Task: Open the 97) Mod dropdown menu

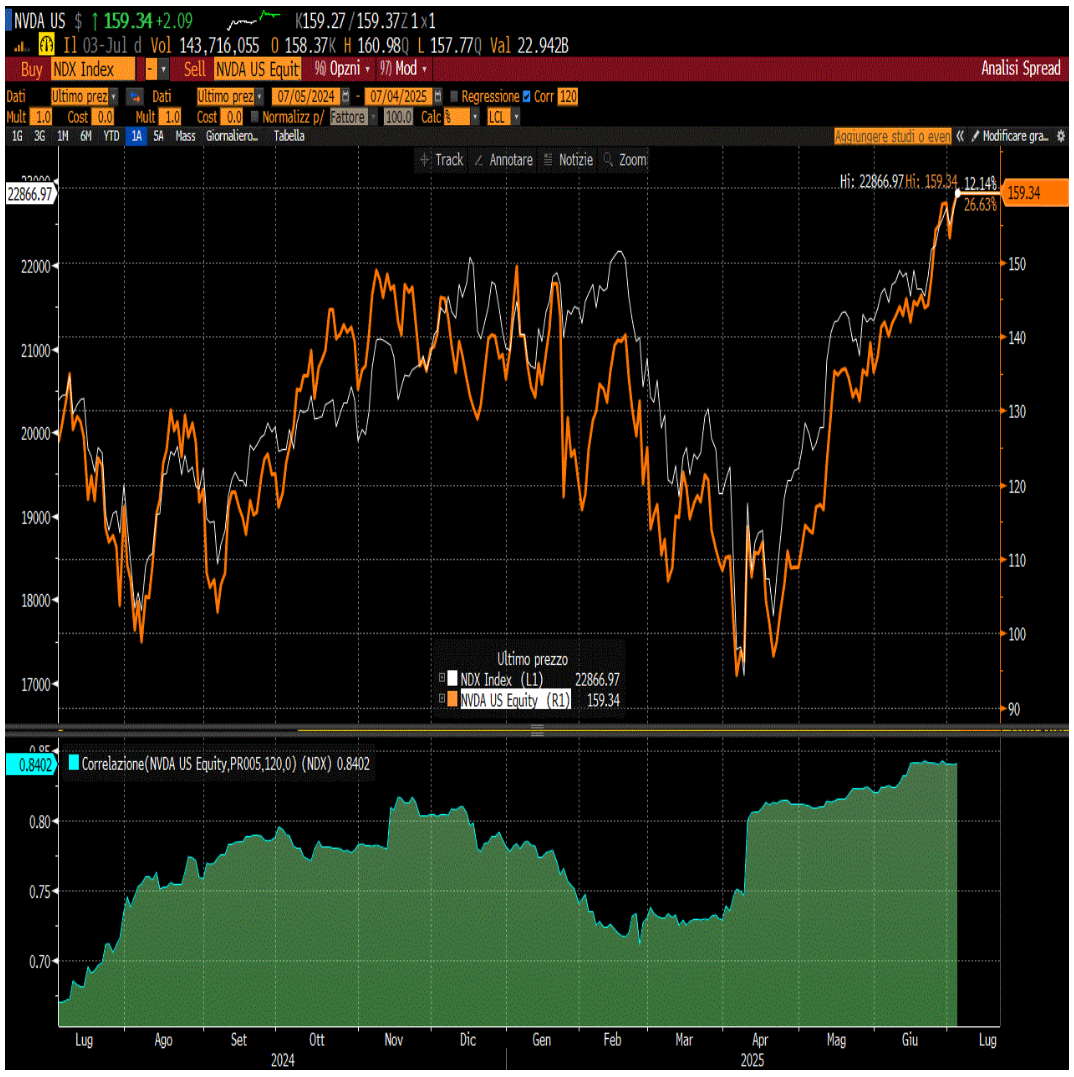Action: click(403, 69)
